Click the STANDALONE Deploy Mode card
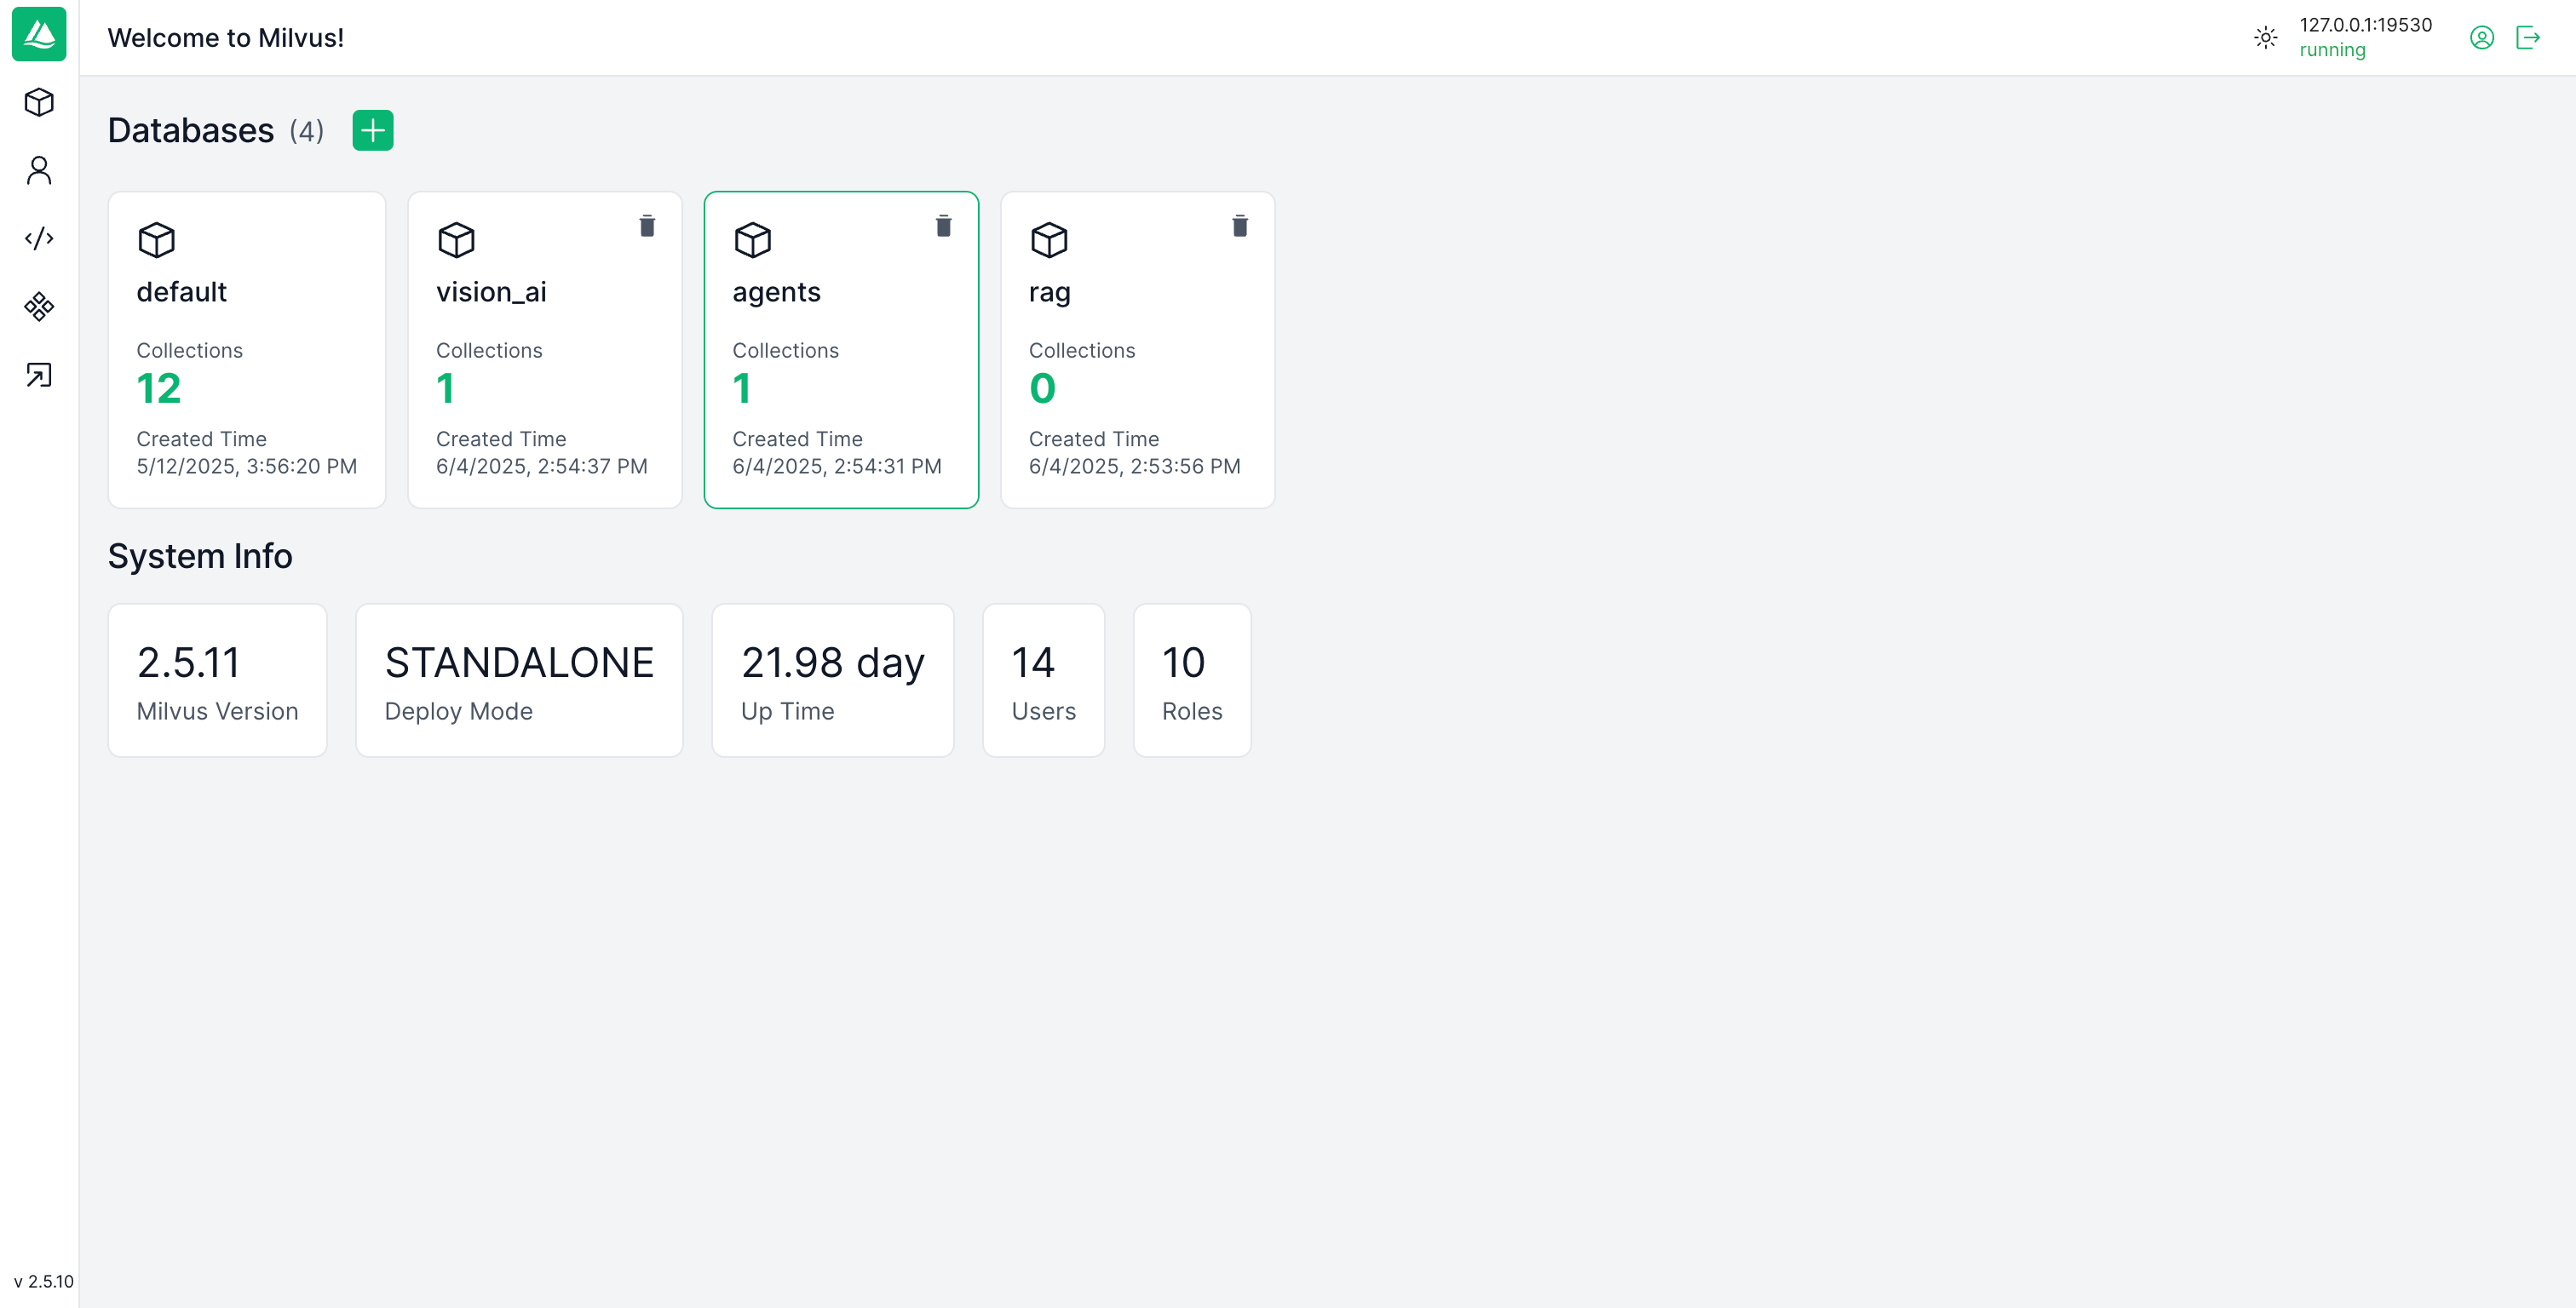Screen dimensions: 2576x1308 [519, 680]
